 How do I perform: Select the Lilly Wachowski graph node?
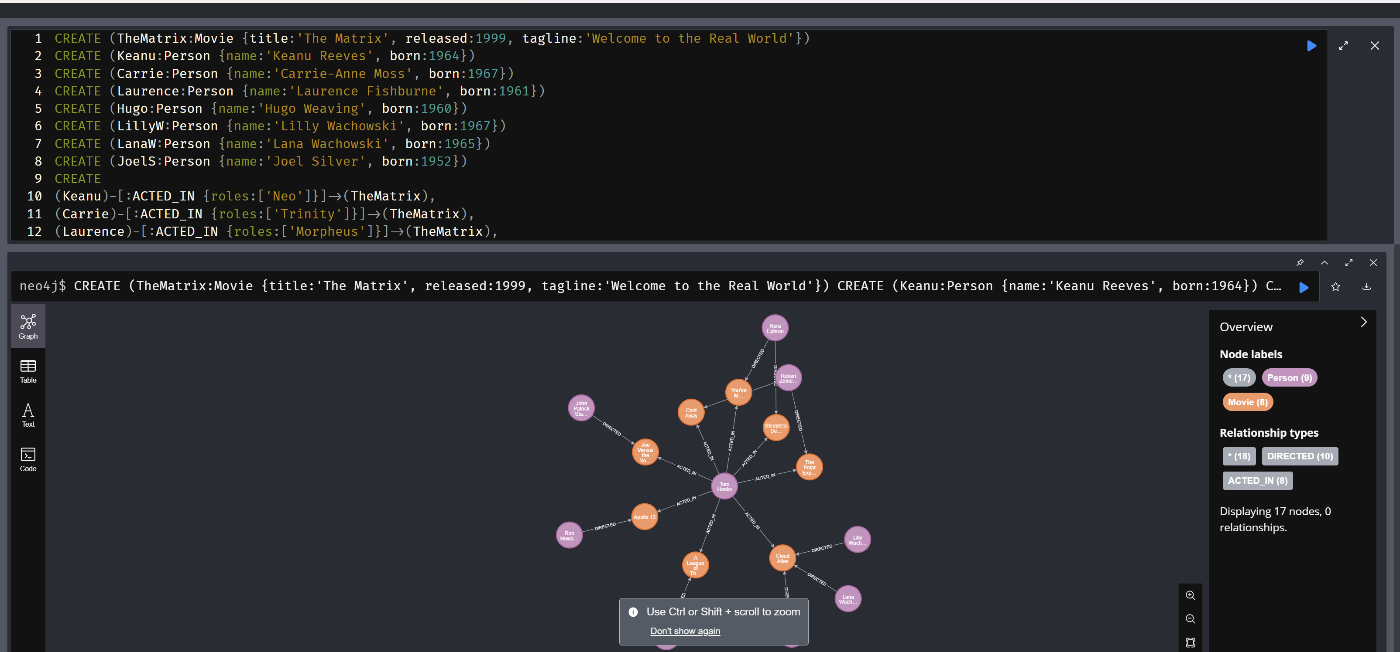[x=857, y=539]
